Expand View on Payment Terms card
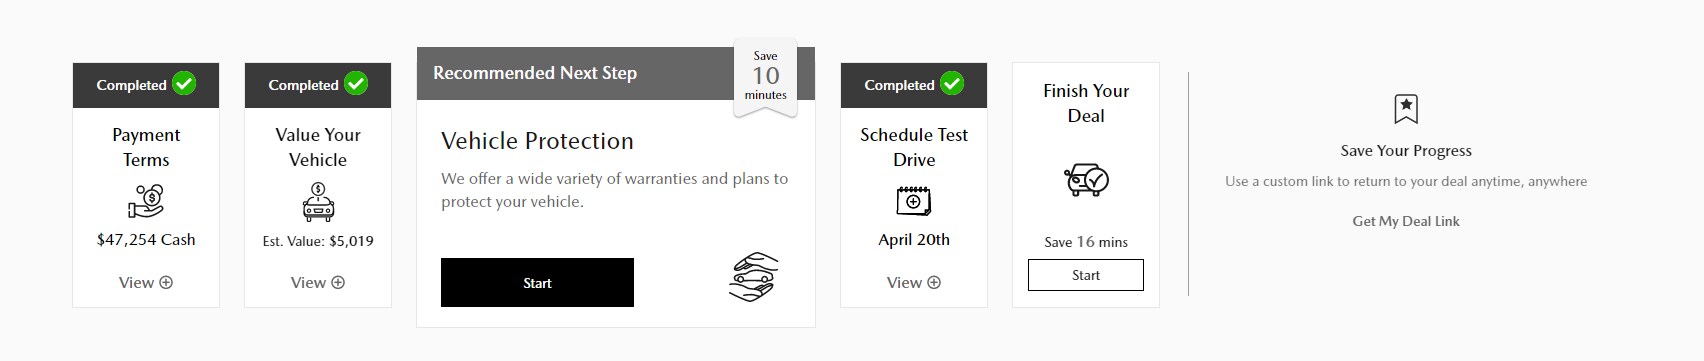The height and width of the screenshot is (361, 1704). [146, 283]
